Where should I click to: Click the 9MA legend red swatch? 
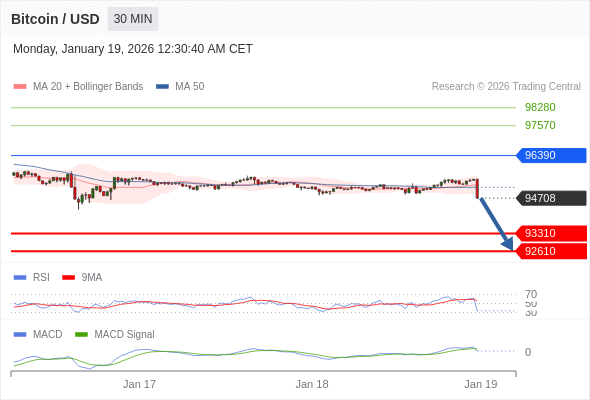[x=68, y=278]
